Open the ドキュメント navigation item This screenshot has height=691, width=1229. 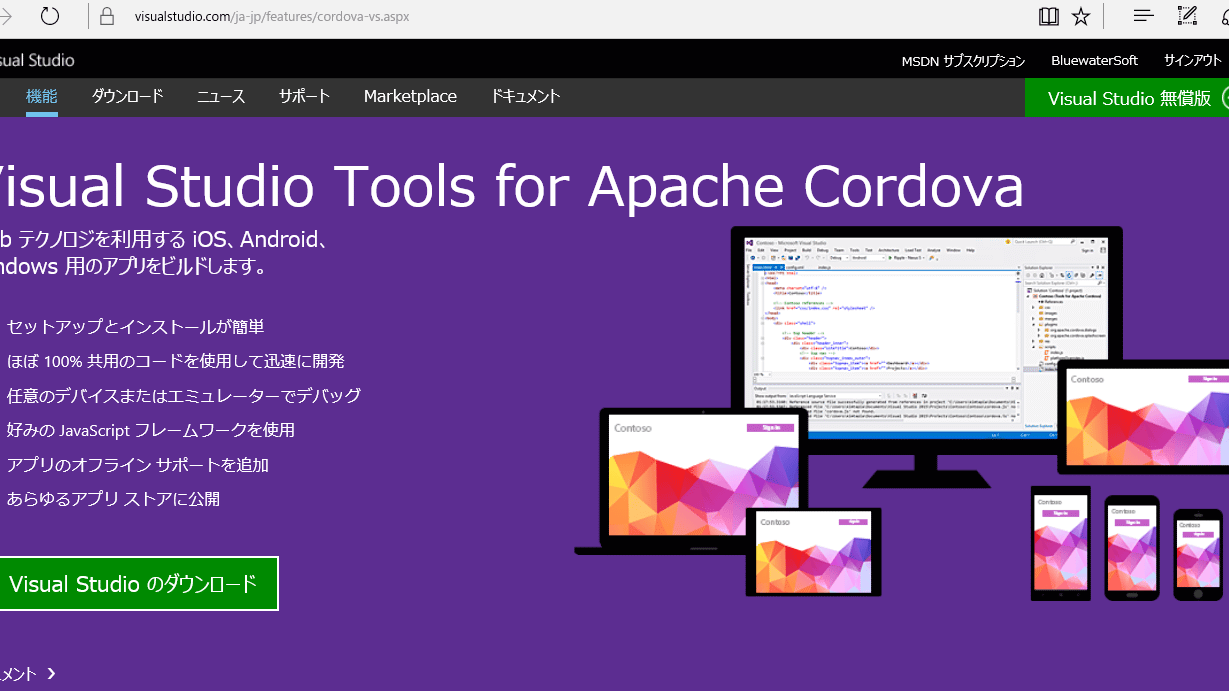point(525,97)
